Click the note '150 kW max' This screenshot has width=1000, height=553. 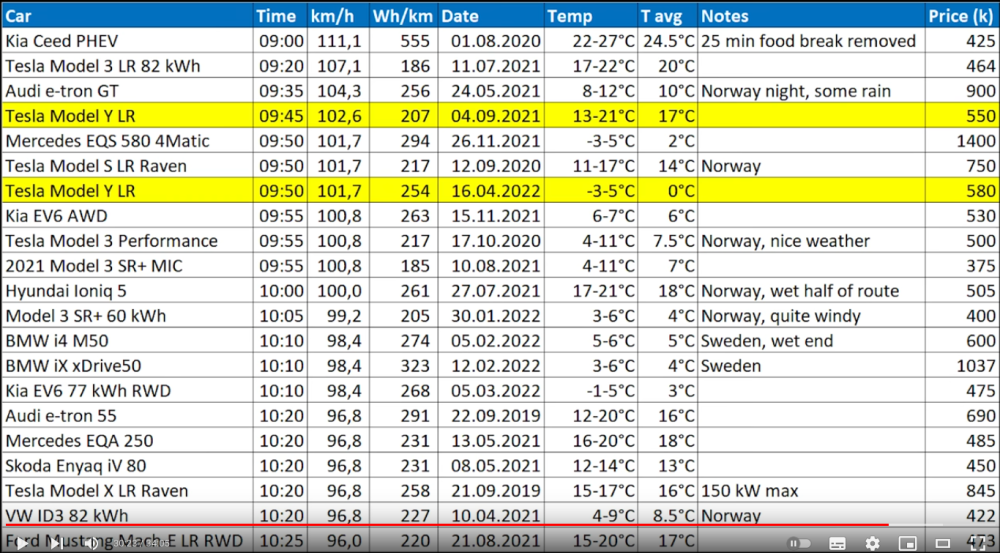tap(749, 490)
